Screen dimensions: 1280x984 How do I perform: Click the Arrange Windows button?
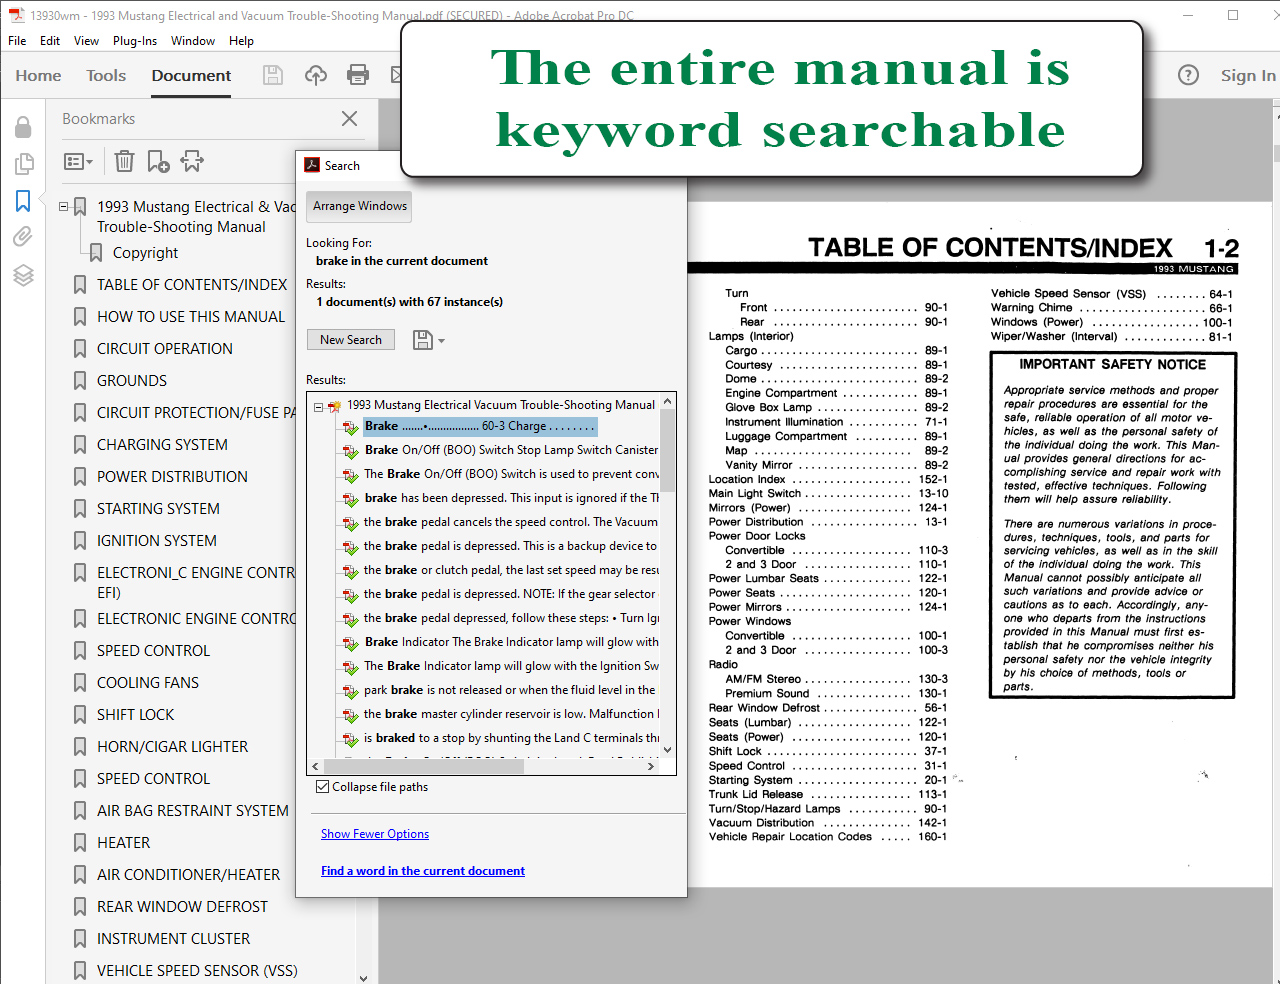360,206
